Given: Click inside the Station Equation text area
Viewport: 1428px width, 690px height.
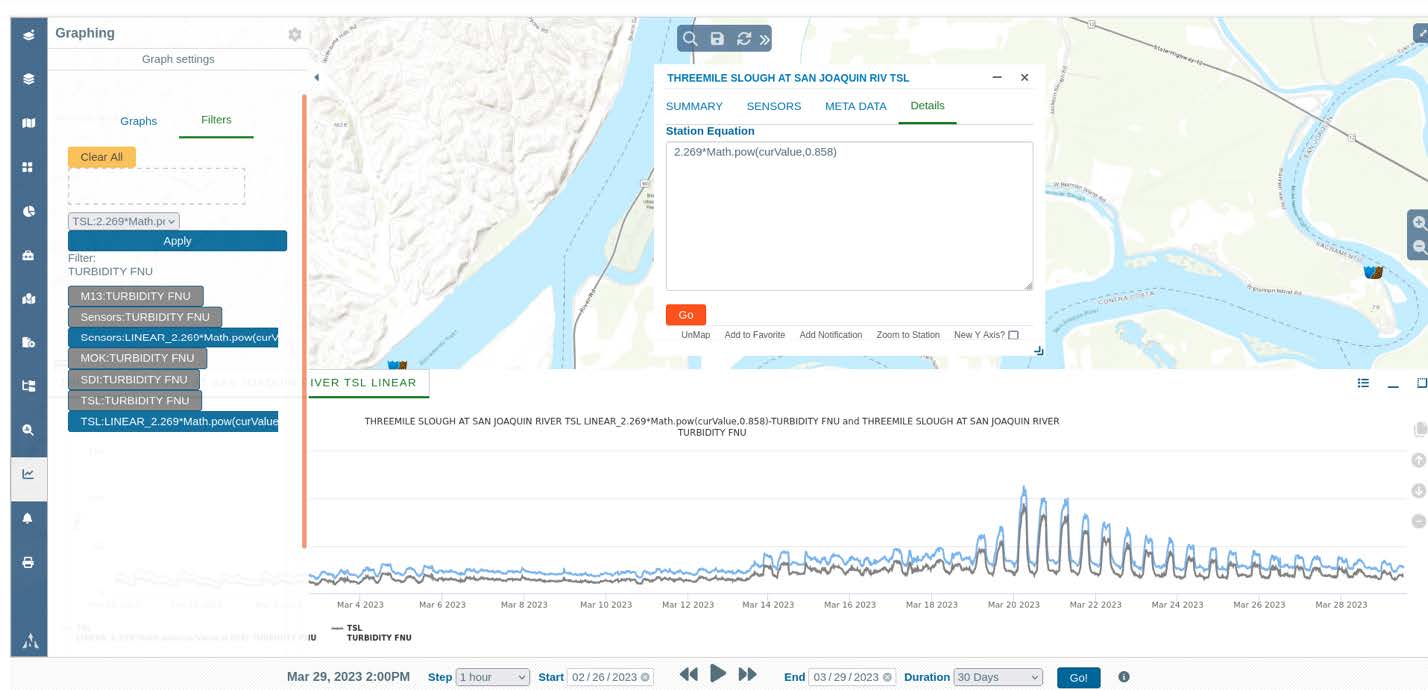Looking at the screenshot, I should (848, 216).
